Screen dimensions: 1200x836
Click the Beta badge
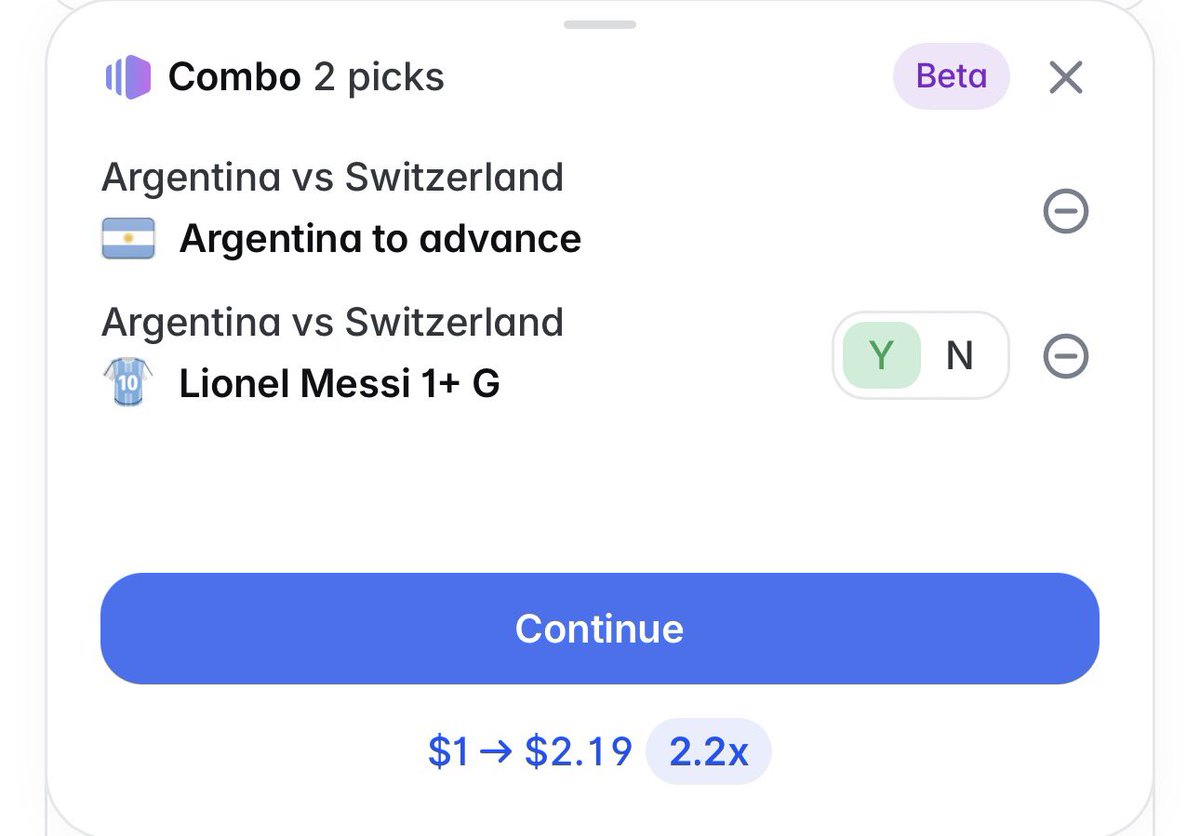point(951,77)
